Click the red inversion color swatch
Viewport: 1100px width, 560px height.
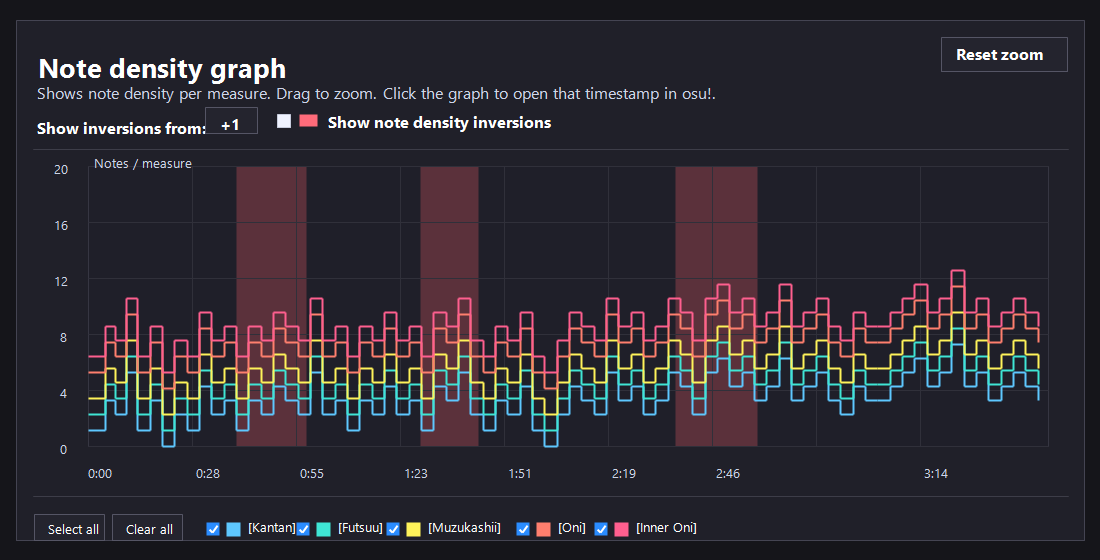[309, 121]
